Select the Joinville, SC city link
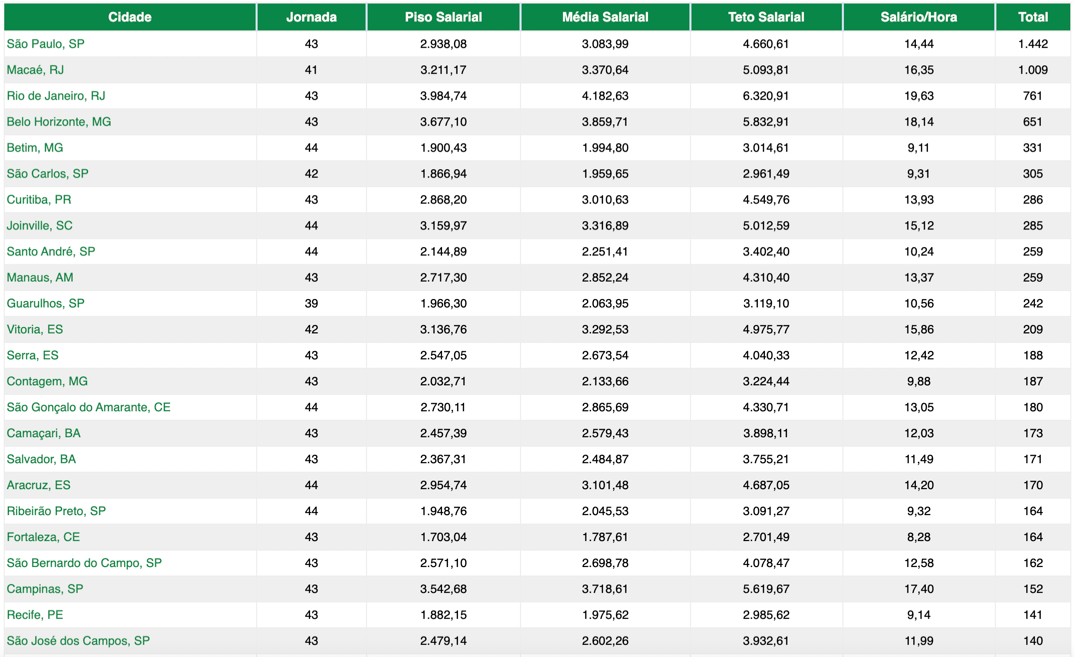 (40, 226)
